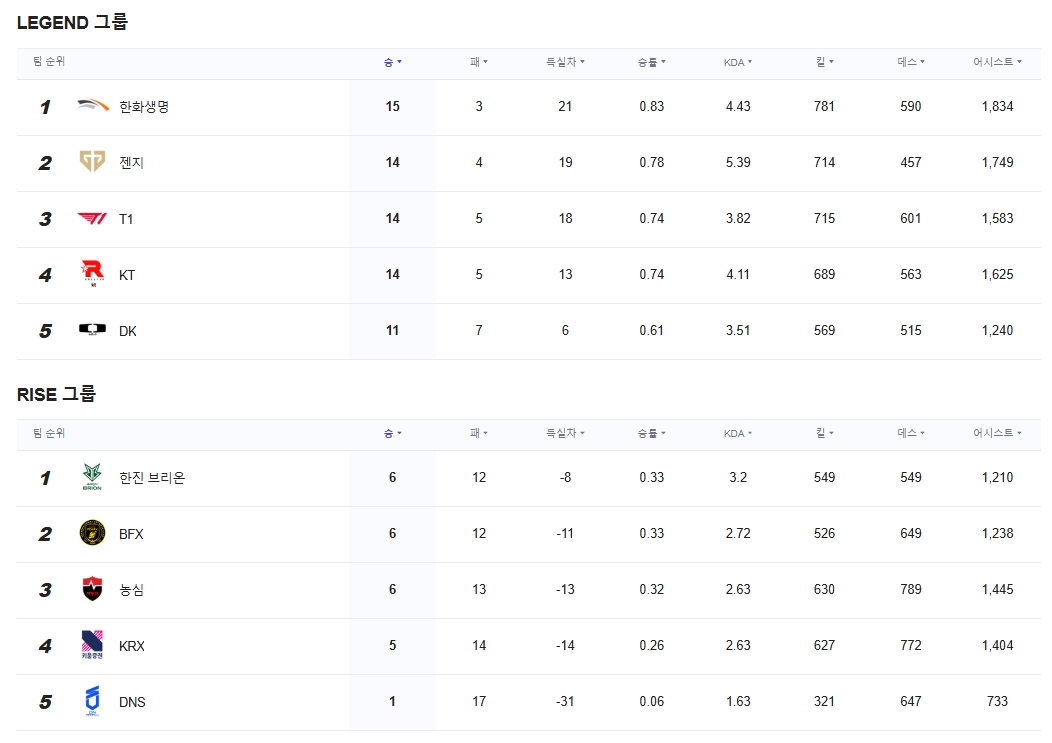The height and width of the screenshot is (743, 1052).
Task: Sort RISE group by 득실차 column
Action: pos(565,433)
